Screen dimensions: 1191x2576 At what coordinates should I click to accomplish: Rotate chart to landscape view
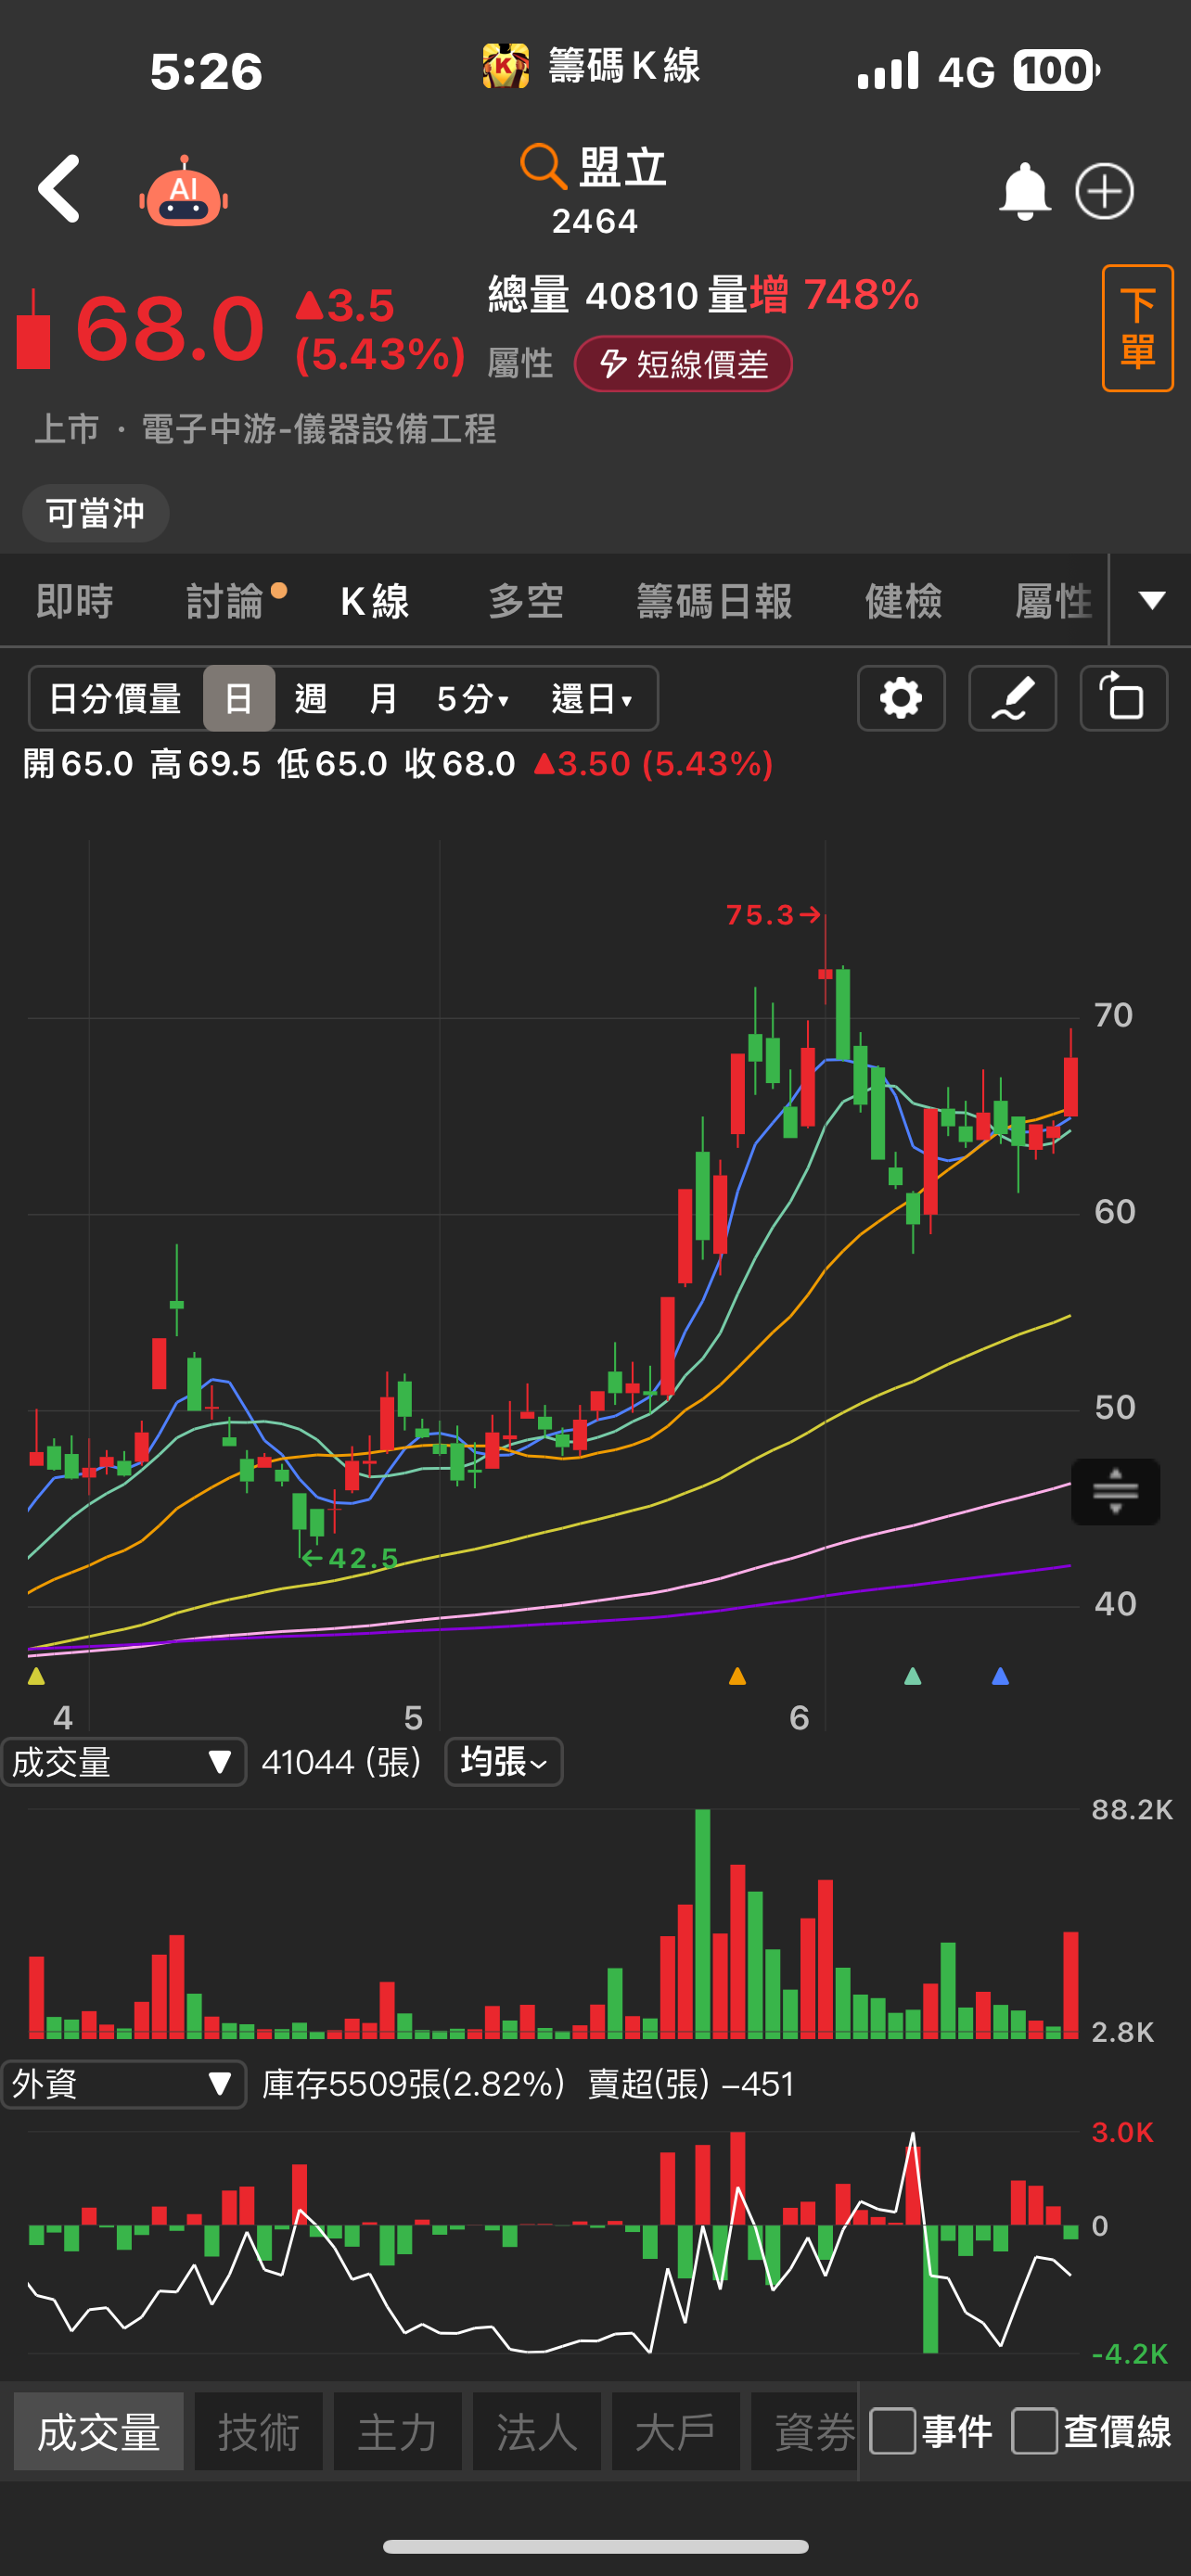tap(1123, 698)
